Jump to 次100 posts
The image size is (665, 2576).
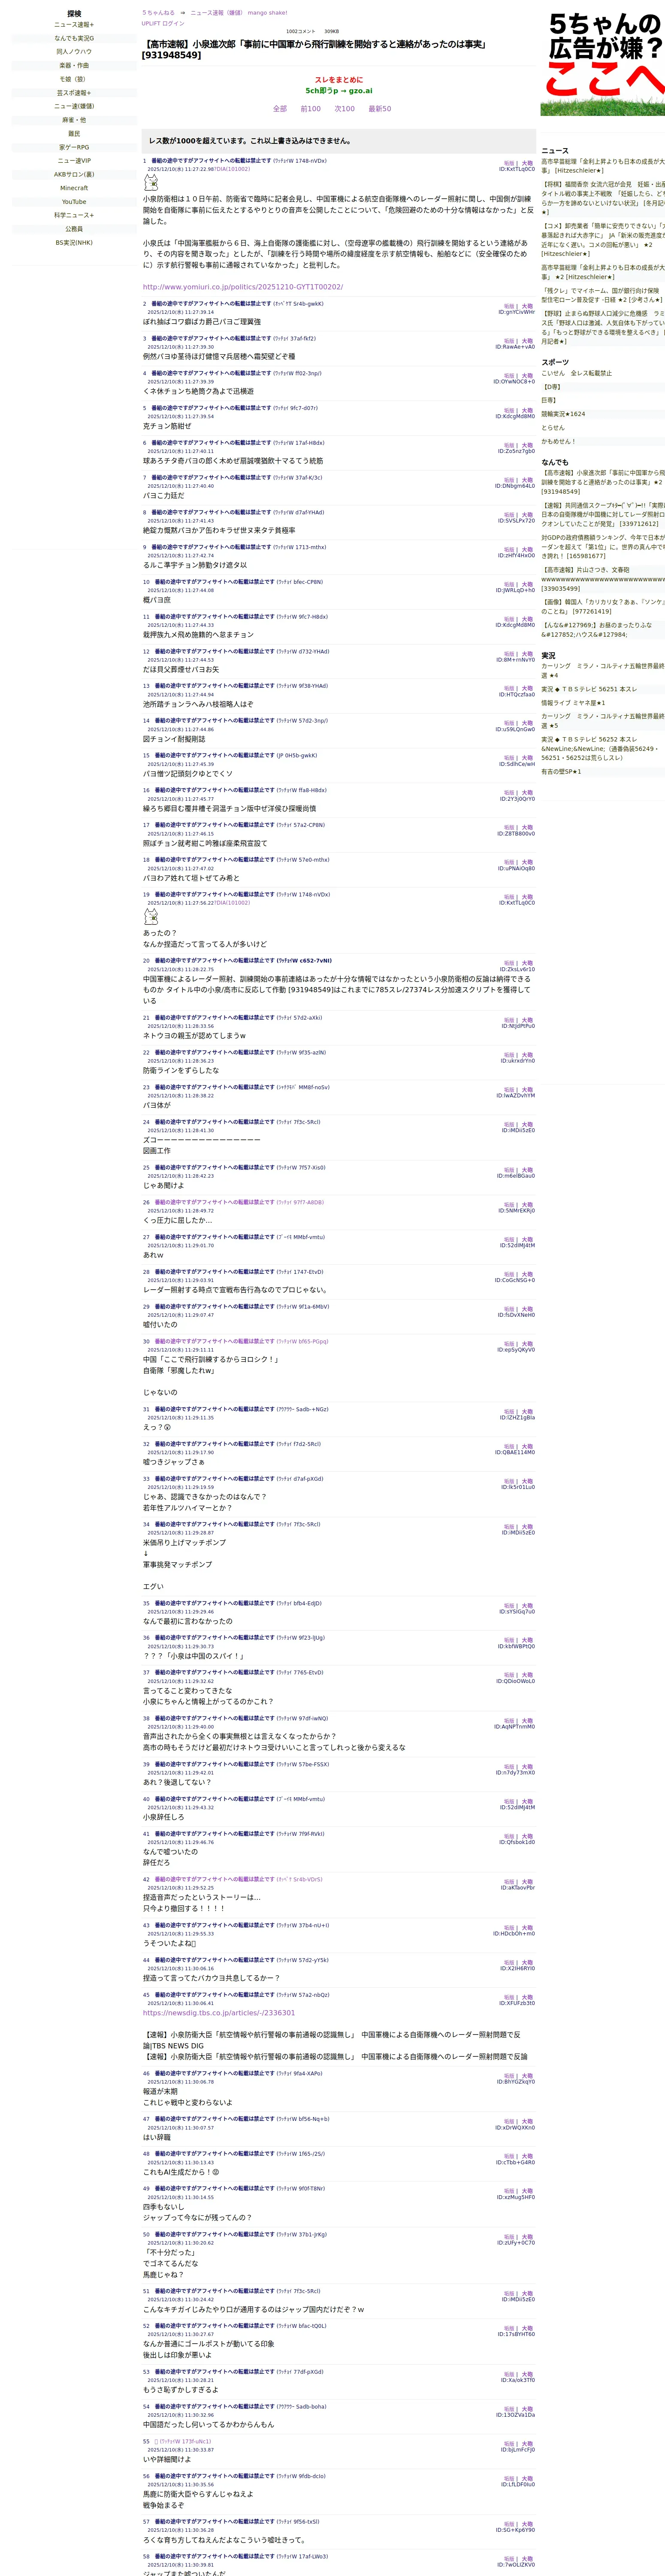tap(344, 109)
